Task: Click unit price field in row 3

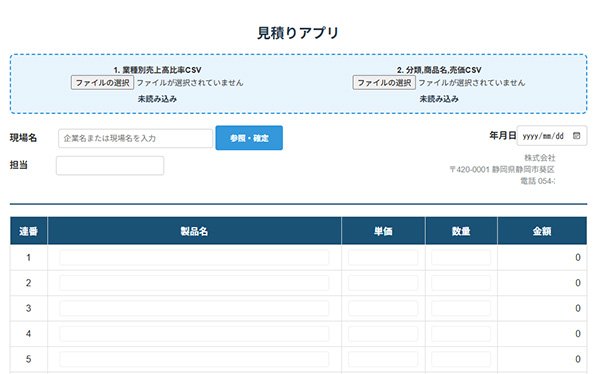Action: [383, 308]
